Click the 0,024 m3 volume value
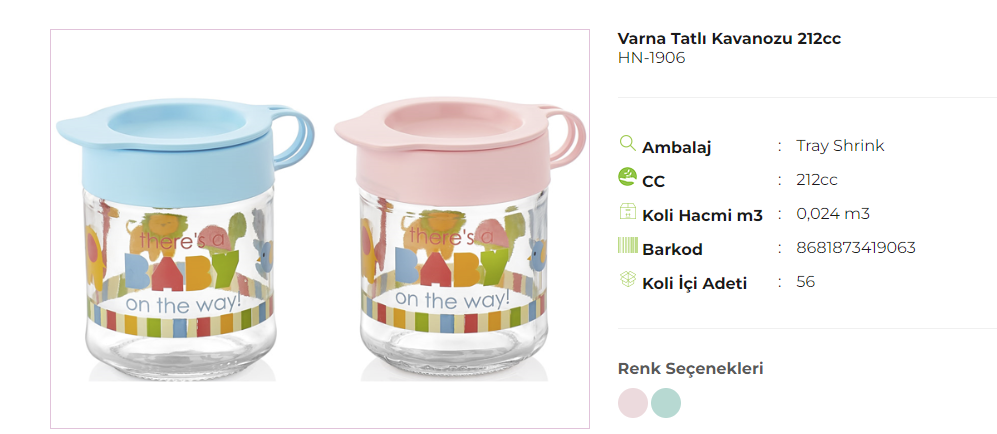This screenshot has height=434, width=997. (833, 214)
